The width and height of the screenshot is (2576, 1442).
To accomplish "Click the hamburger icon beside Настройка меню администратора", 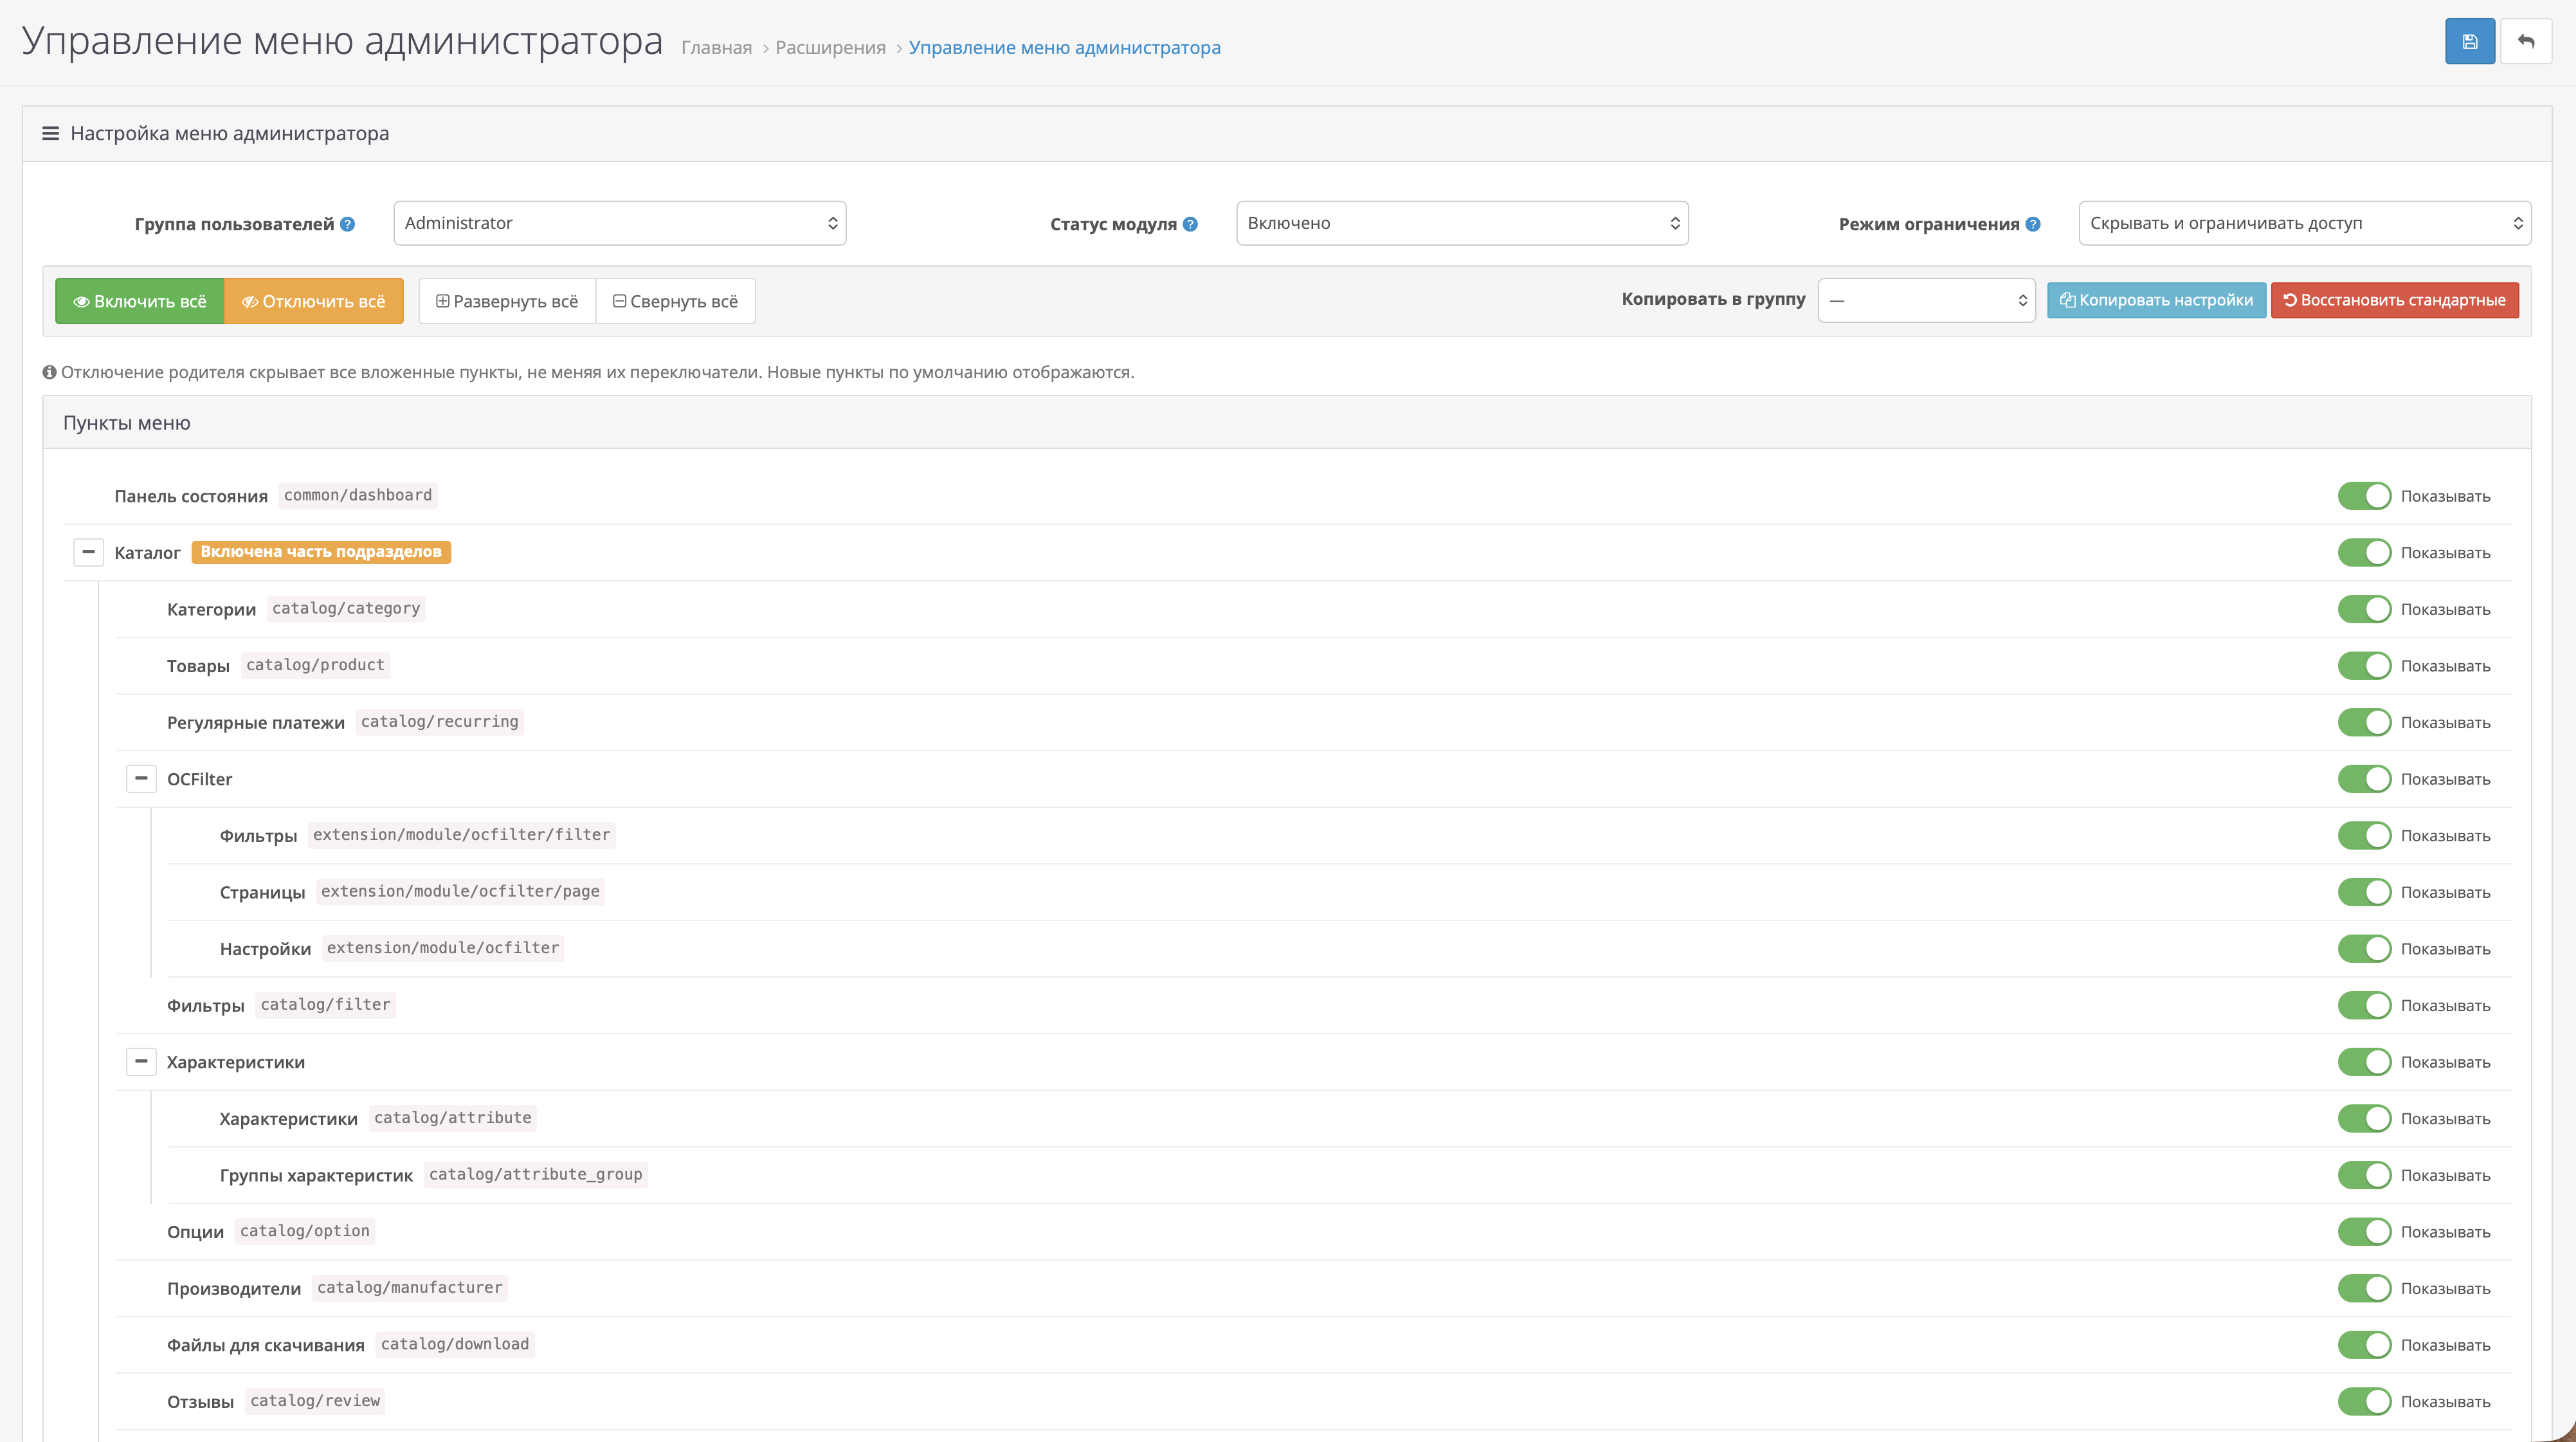I will 50,134.
